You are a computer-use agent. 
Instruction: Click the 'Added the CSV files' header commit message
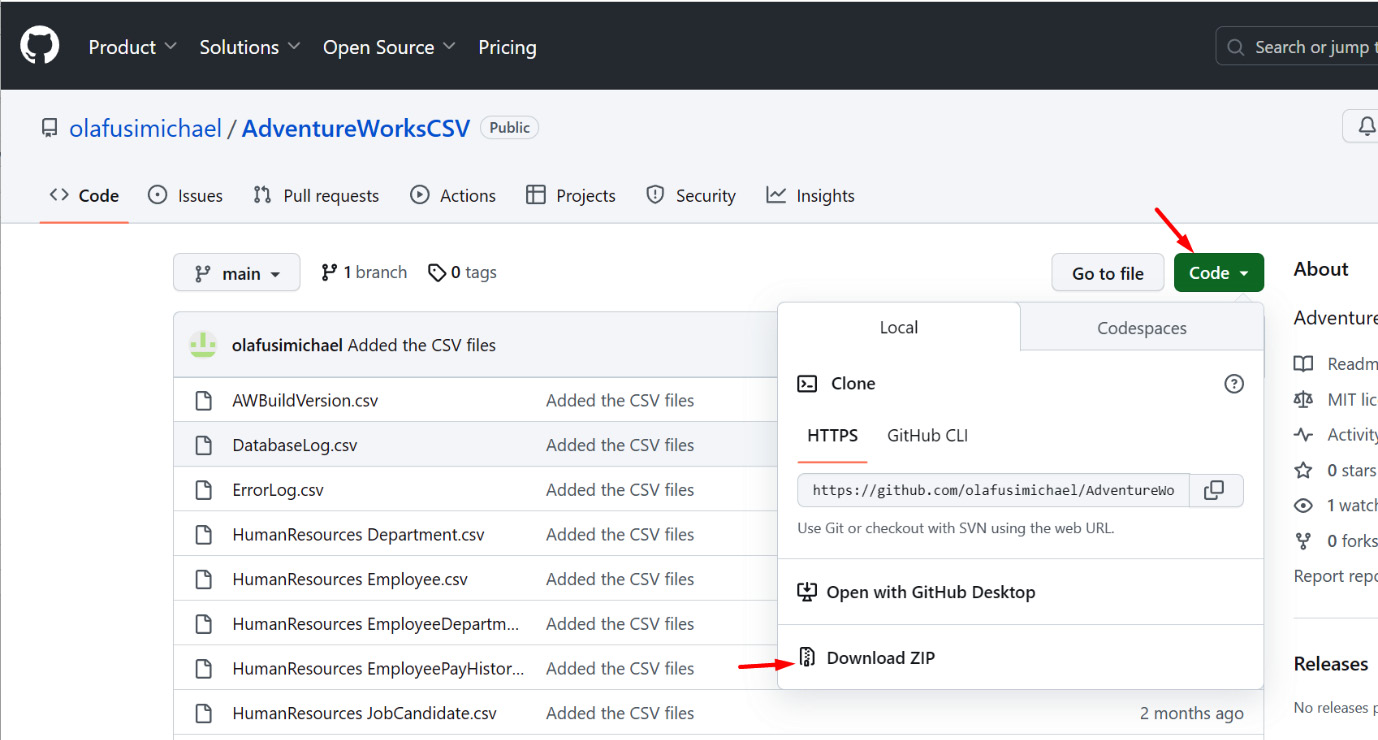[421, 345]
